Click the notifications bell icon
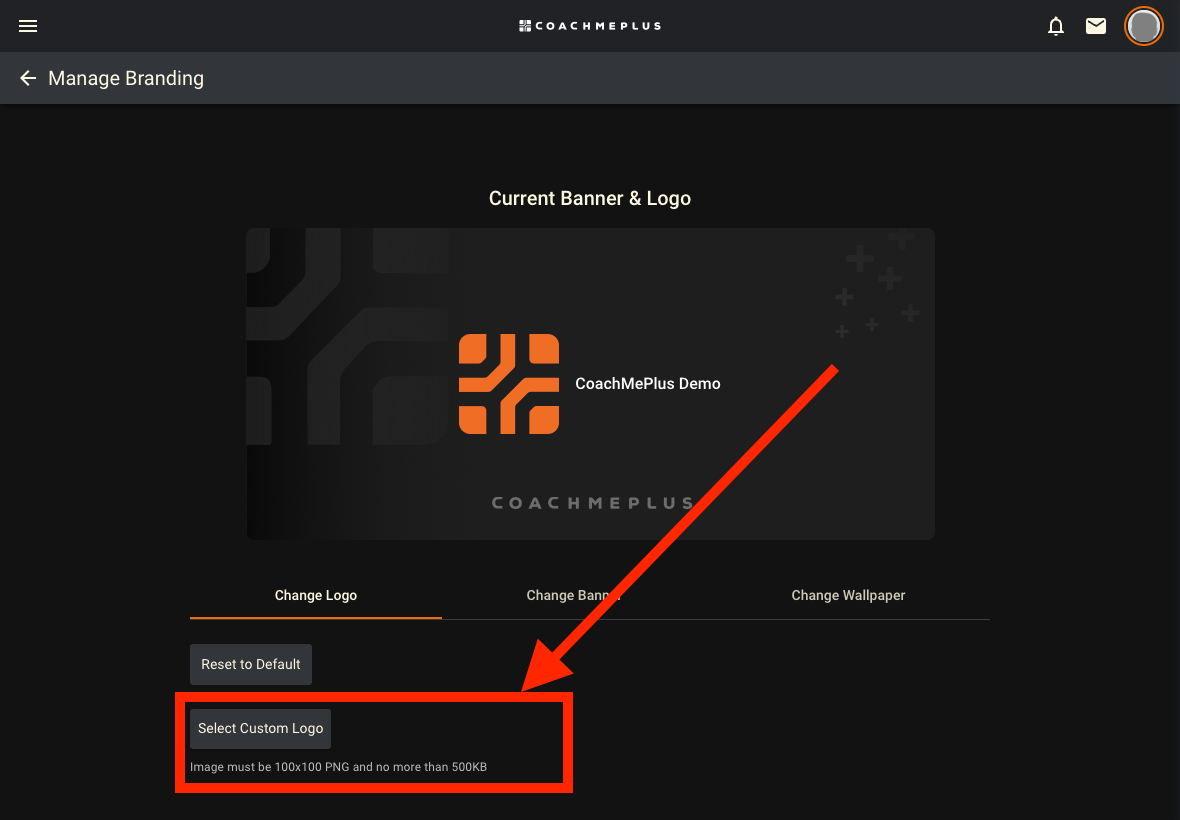The height and width of the screenshot is (820, 1180). pyautogui.click(x=1056, y=26)
